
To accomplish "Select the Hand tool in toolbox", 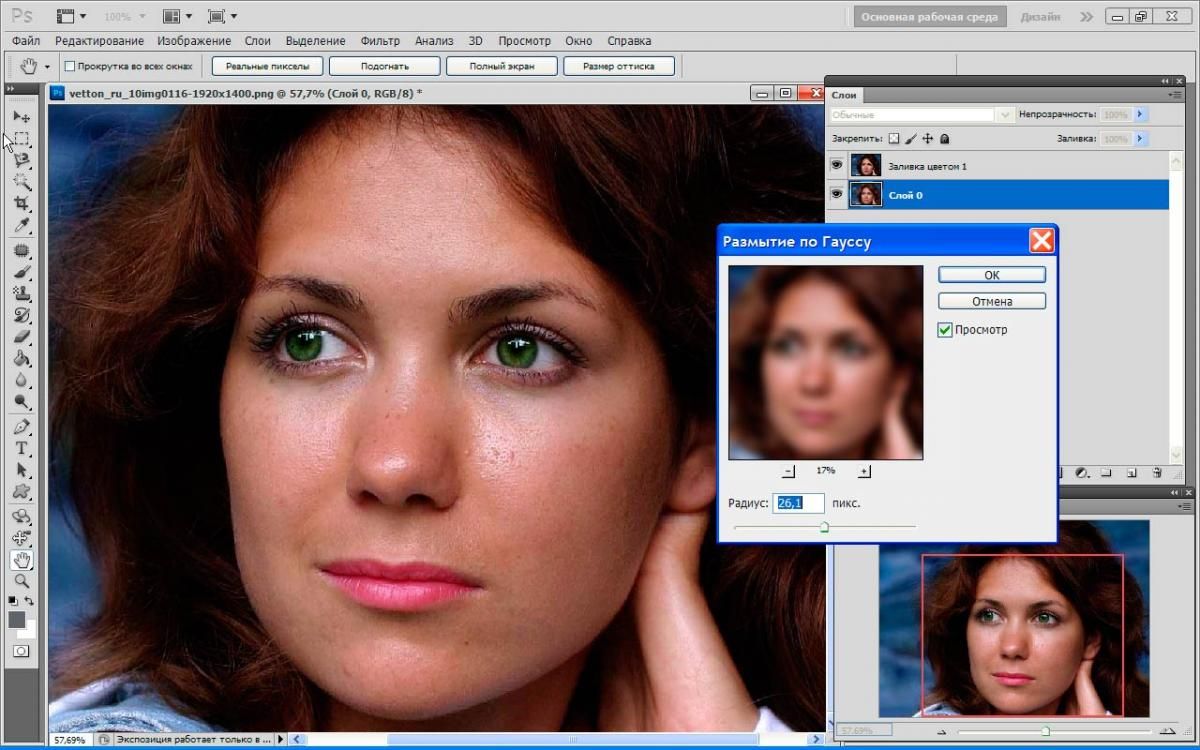I will [21, 560].
